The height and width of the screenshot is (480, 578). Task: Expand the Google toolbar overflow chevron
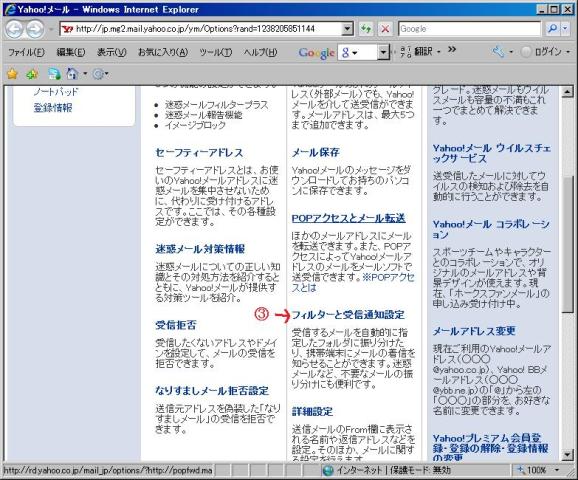coord(452,49)
